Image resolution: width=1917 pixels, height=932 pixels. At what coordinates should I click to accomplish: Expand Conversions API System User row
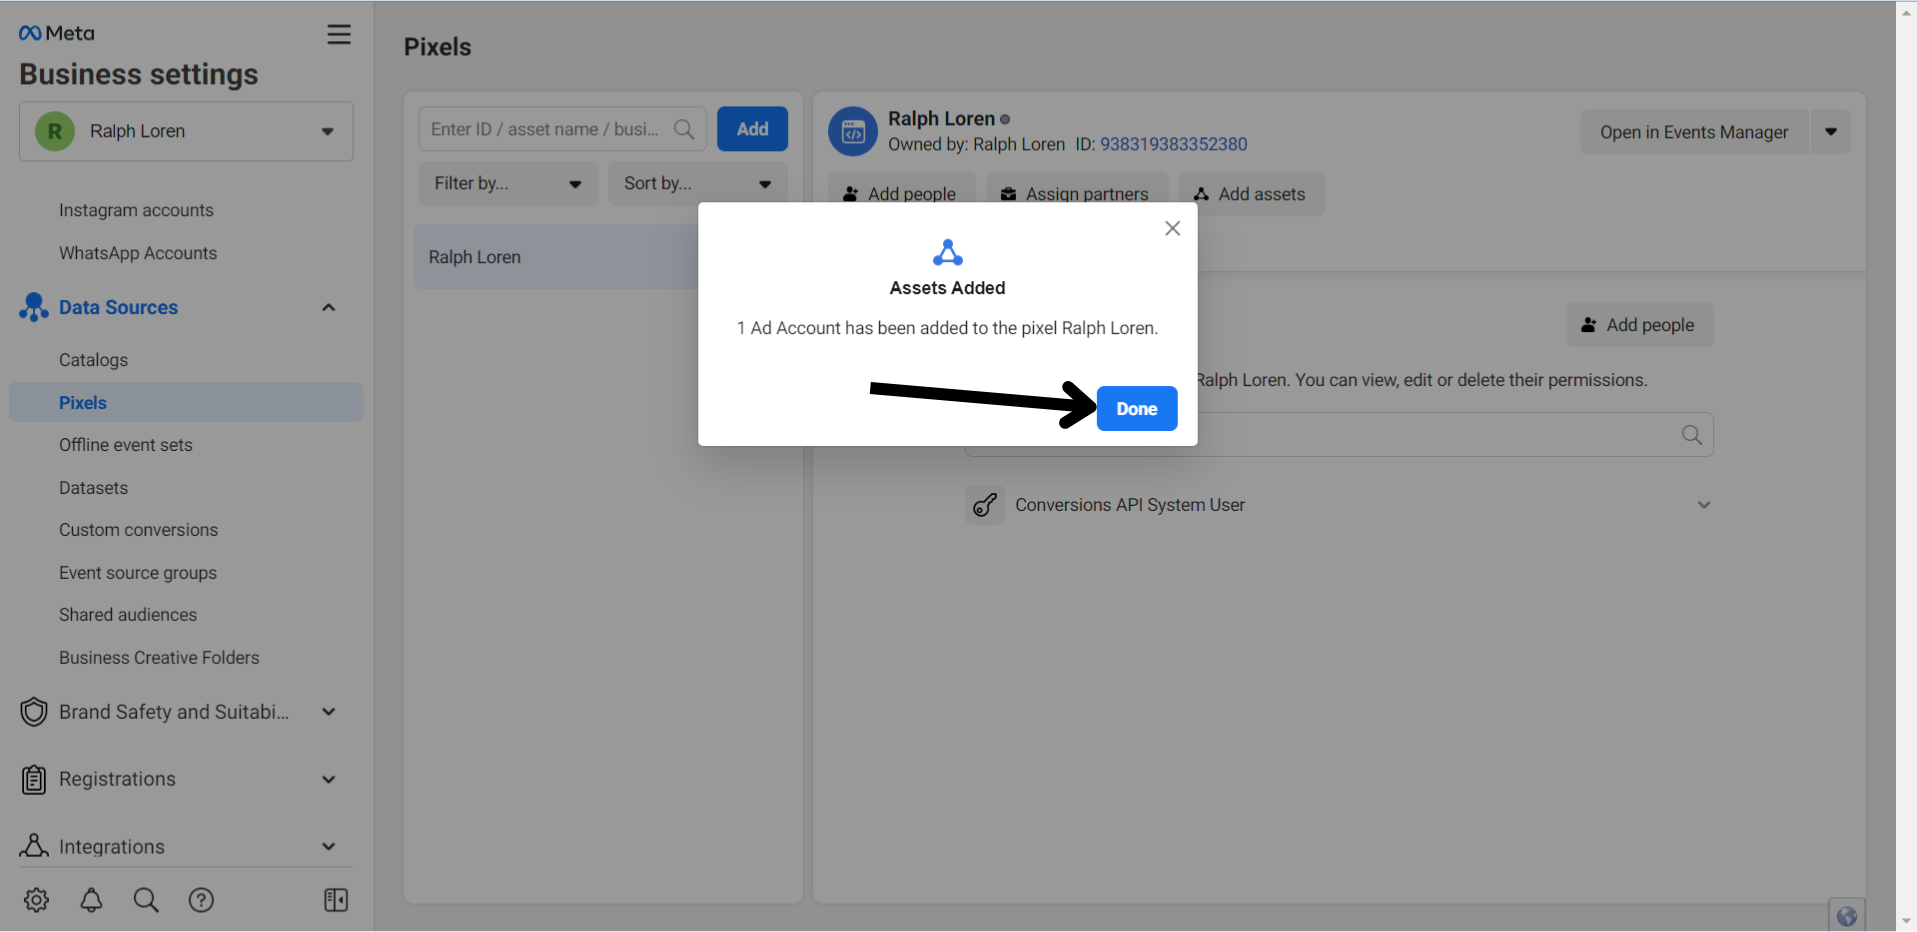pyautogui.click(x=1704, y=505)
